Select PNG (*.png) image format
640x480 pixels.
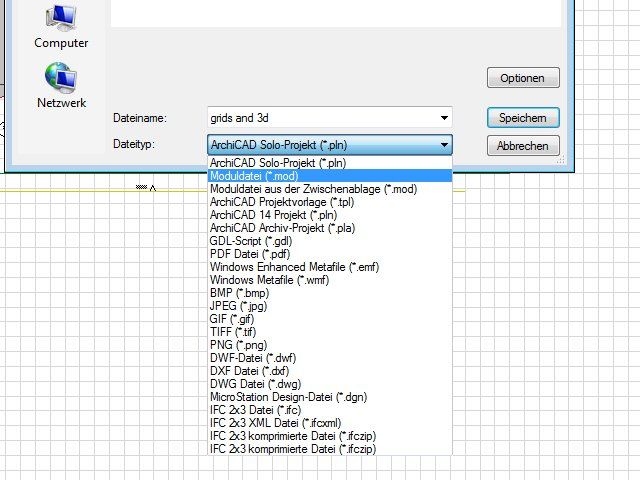point(330,345)
